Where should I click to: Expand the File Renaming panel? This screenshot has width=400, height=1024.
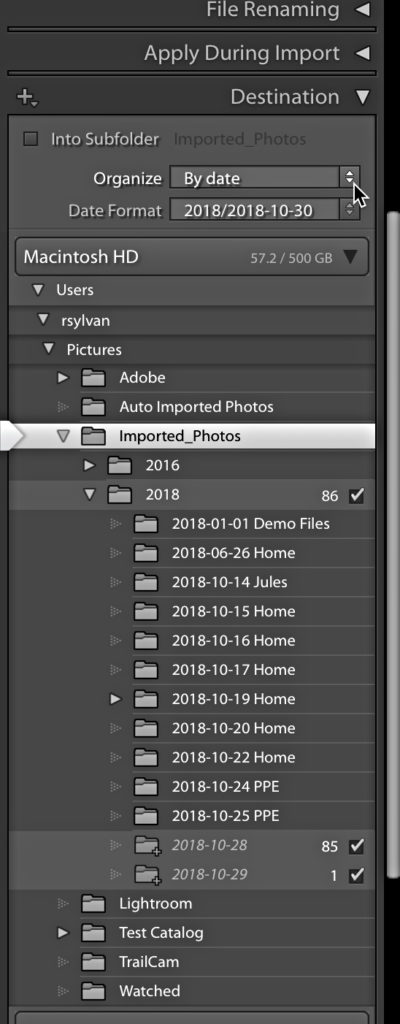(362, 10)
